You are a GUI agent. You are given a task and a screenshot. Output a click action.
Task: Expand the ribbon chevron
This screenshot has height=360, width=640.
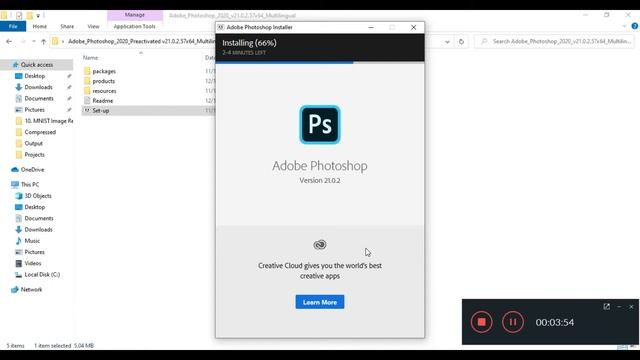[x=624, y=26]
